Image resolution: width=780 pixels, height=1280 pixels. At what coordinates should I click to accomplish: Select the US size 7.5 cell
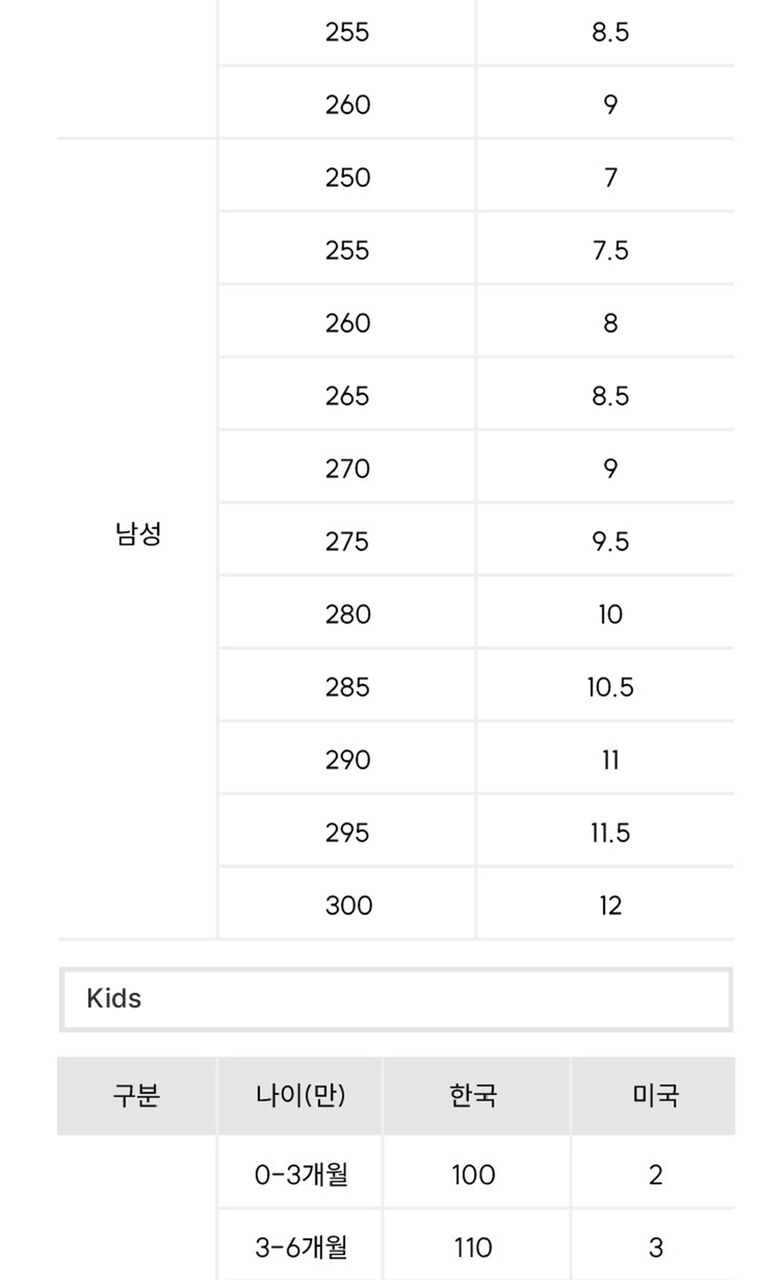[610, 251]
